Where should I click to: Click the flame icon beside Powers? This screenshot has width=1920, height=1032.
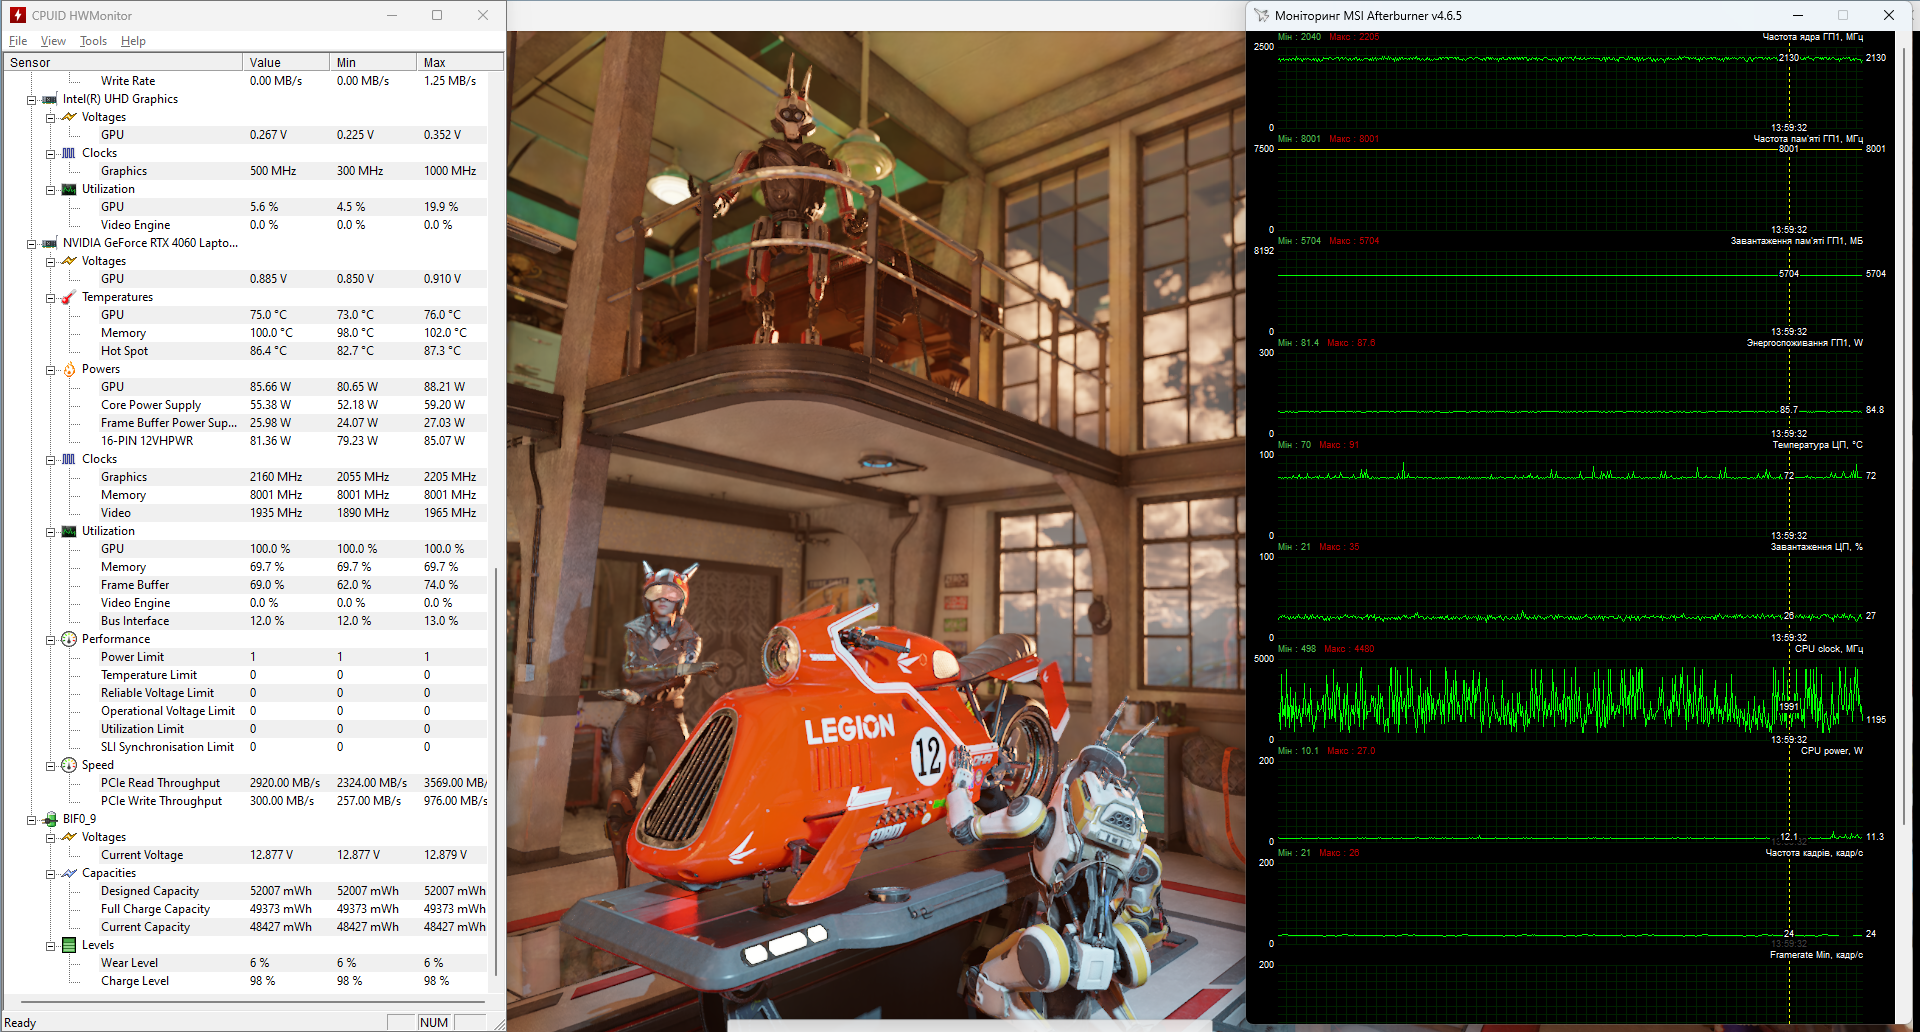tap(69, 369)
